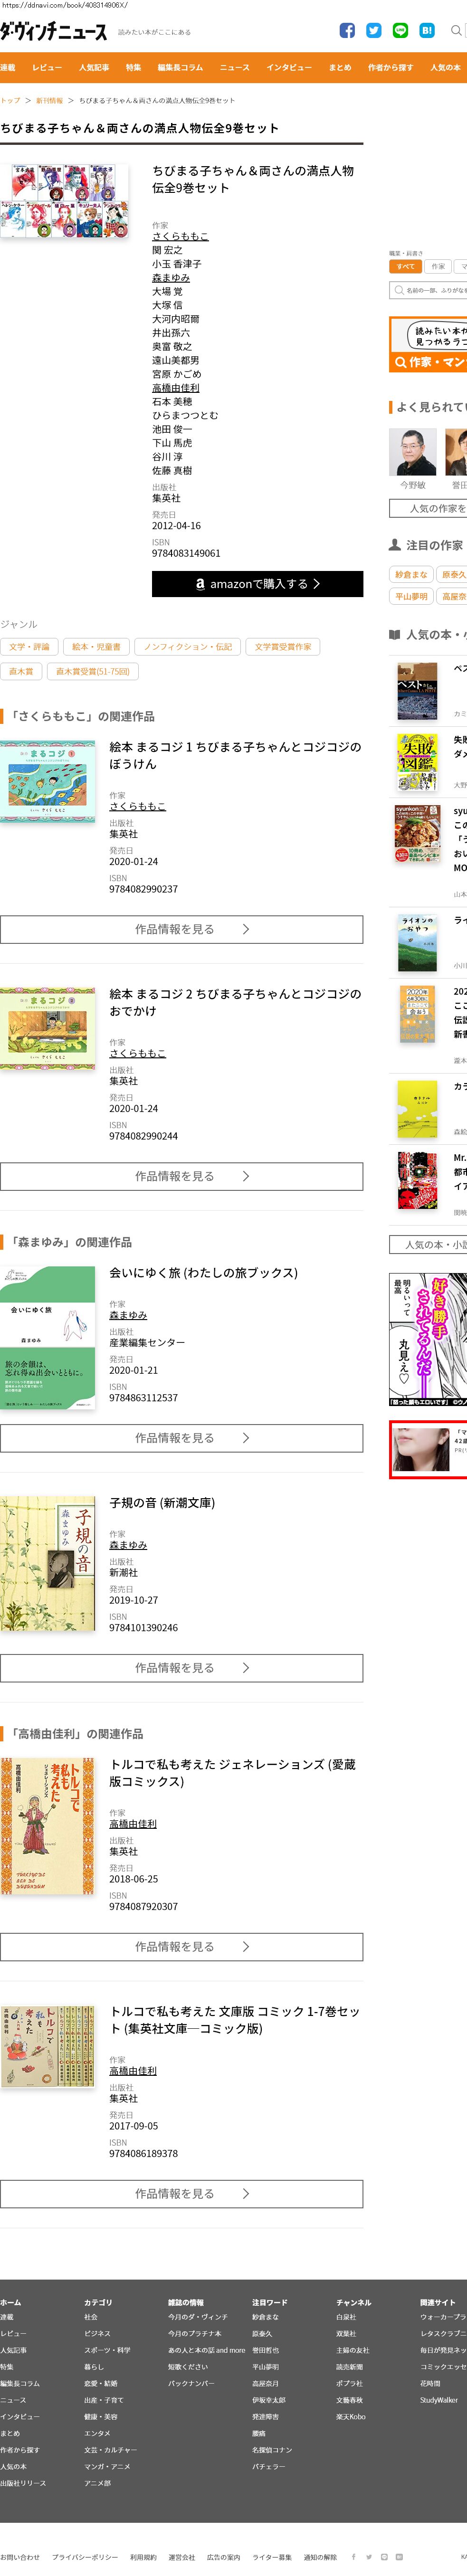The width and height of the screenshot is (467, 2576).
Task: Click トップ breadcrumb link
Action: 10,100
